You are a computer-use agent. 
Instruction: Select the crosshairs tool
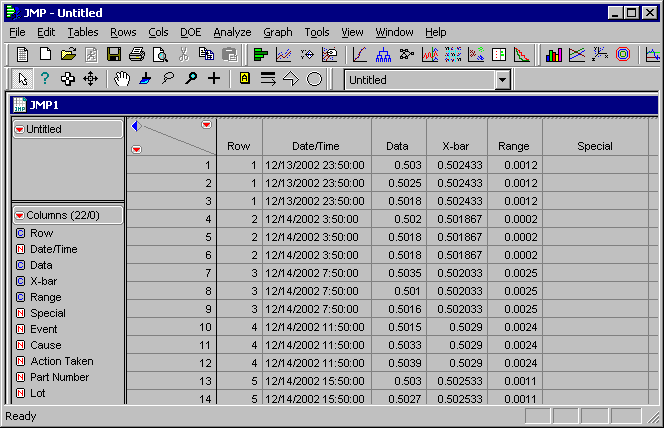click(x=213, y=79)
